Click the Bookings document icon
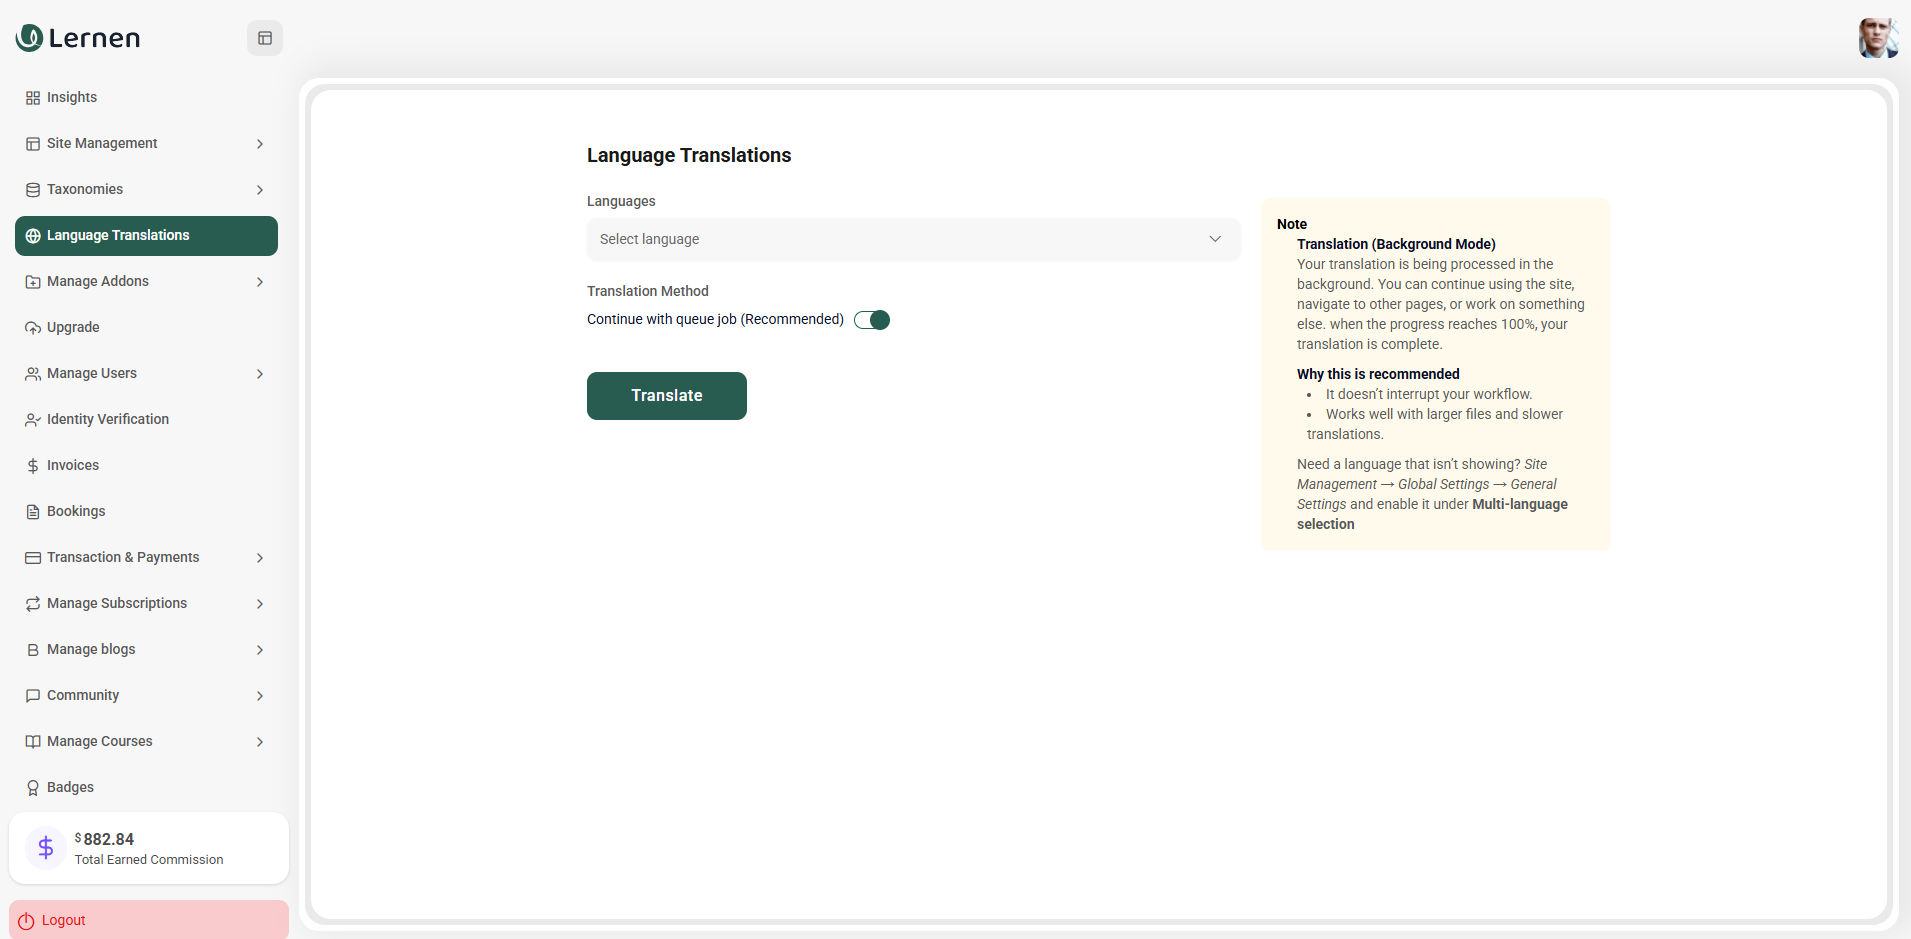The height and width of the screenshot is (939, 1911). pos(33,512)
